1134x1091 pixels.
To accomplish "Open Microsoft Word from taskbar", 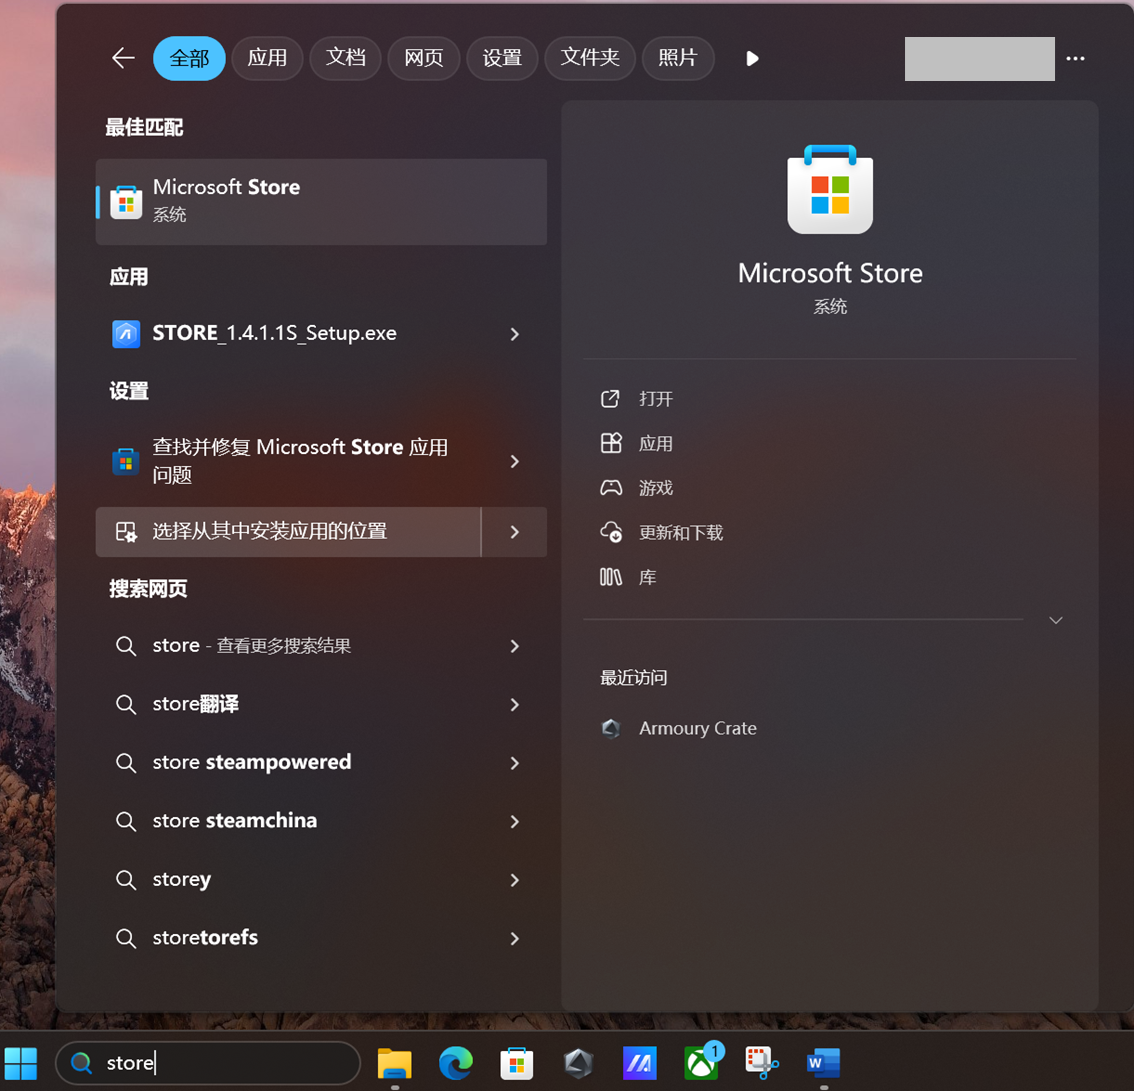I will tap(824, 1063).
